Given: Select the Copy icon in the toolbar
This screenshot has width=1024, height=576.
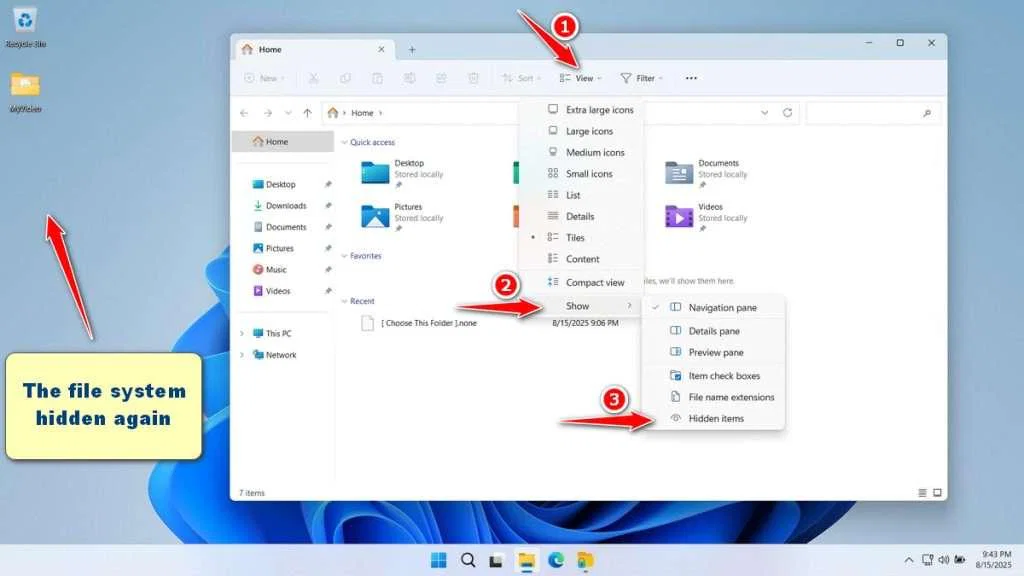Looking at the screenshot, I should click(x=343, y=78).
